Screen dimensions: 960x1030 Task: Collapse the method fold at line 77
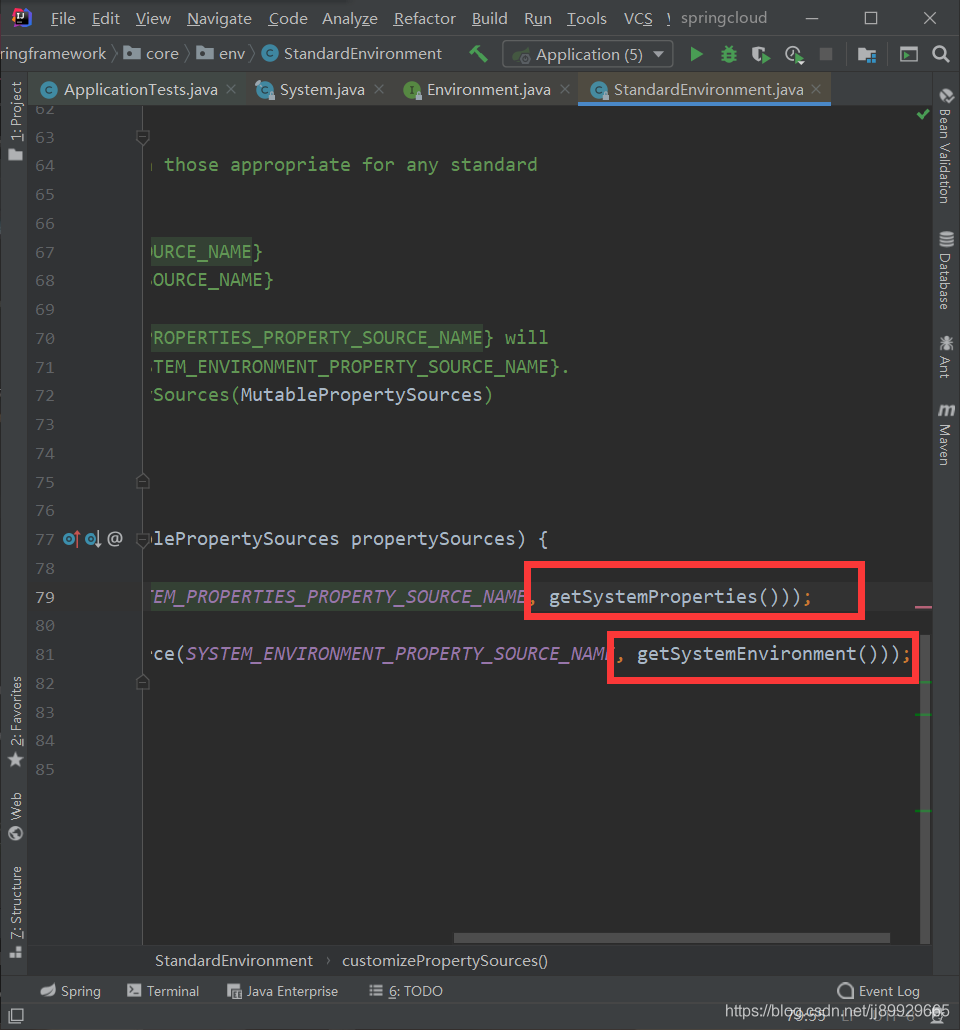(142, 540)
